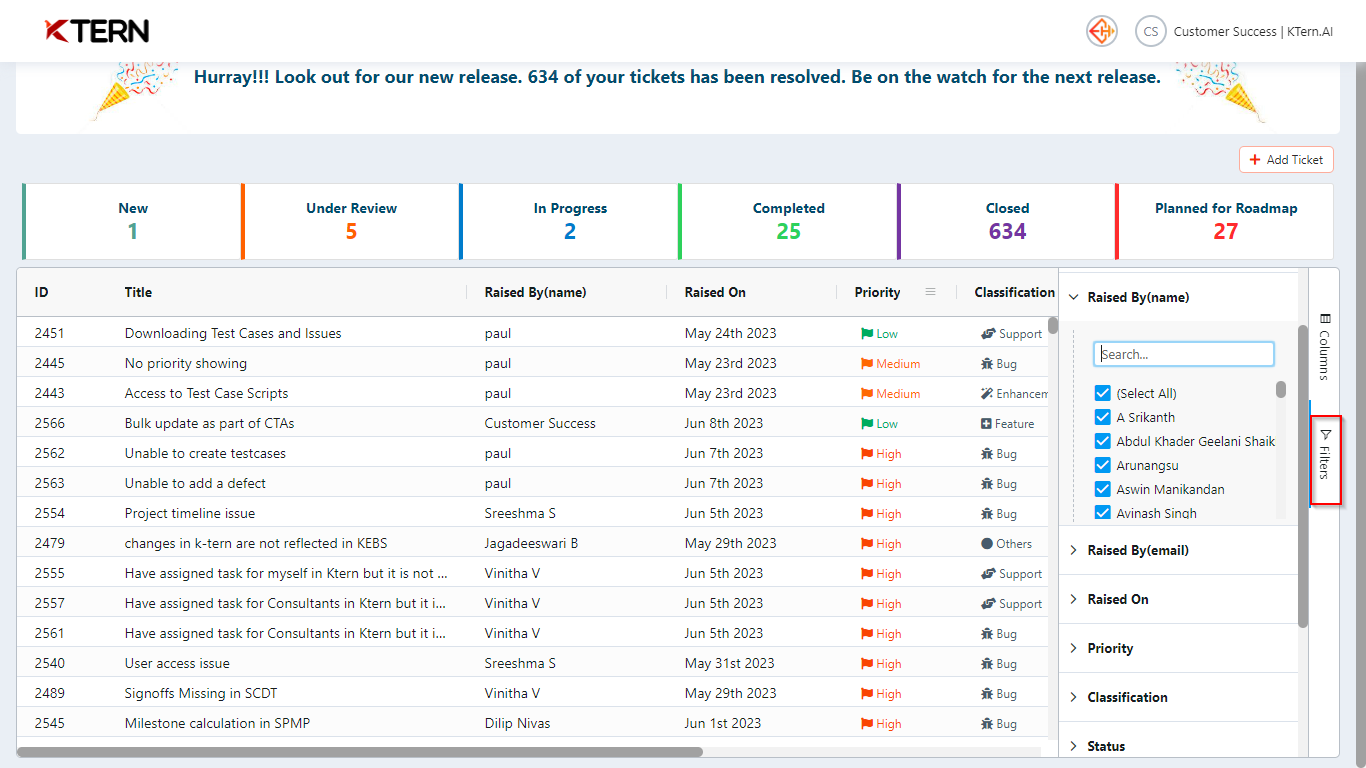Click the name list scrollbar in filter

1281,389
